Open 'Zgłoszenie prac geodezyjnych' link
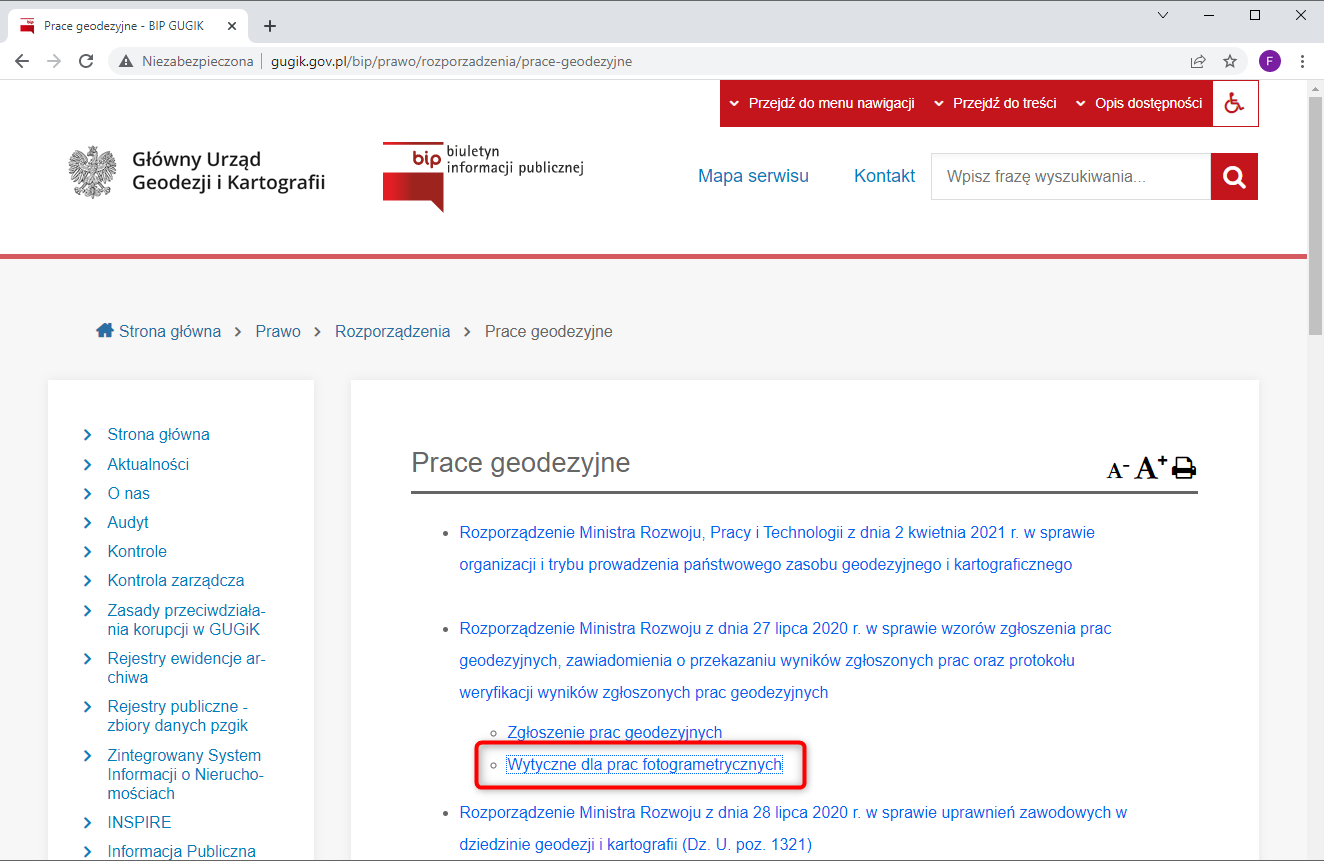 pos(615,732)
